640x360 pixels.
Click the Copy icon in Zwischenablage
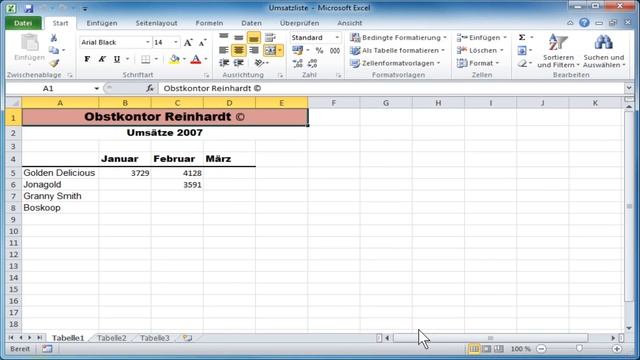(x=53, y=50)
